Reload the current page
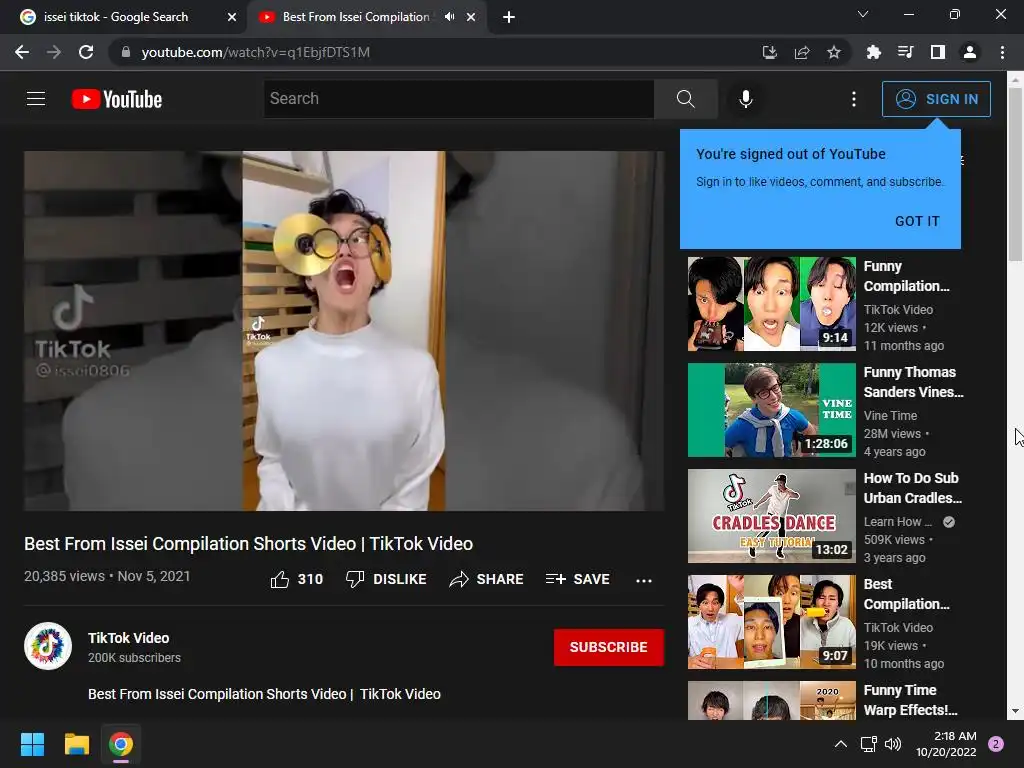 (86, 52)
